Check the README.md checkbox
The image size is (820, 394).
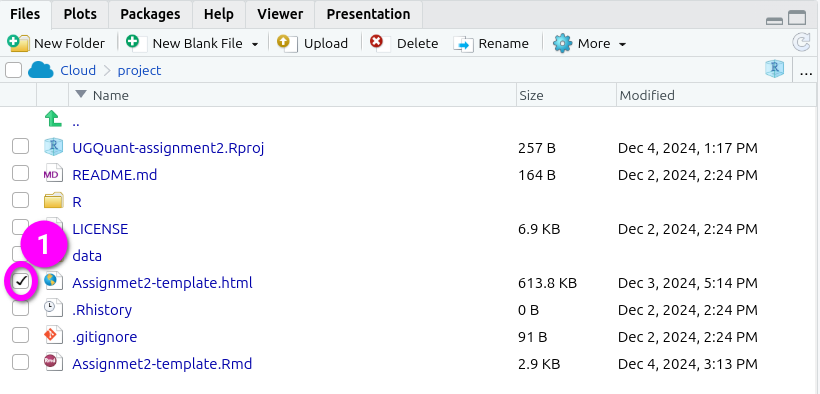coord(20,173)
